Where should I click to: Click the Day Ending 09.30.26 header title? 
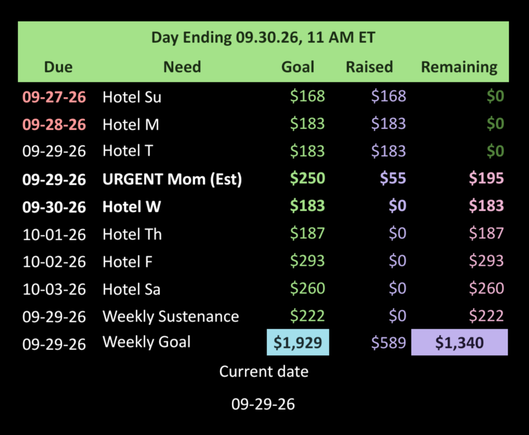(x=263, y=37)
